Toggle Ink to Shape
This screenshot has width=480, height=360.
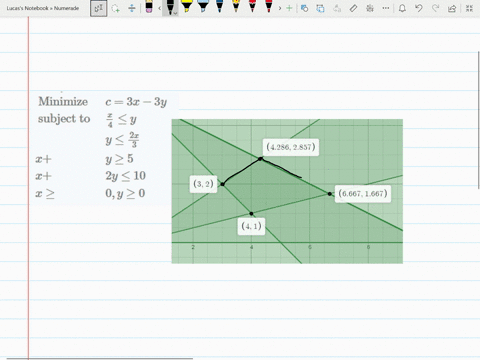coord(320,8)
